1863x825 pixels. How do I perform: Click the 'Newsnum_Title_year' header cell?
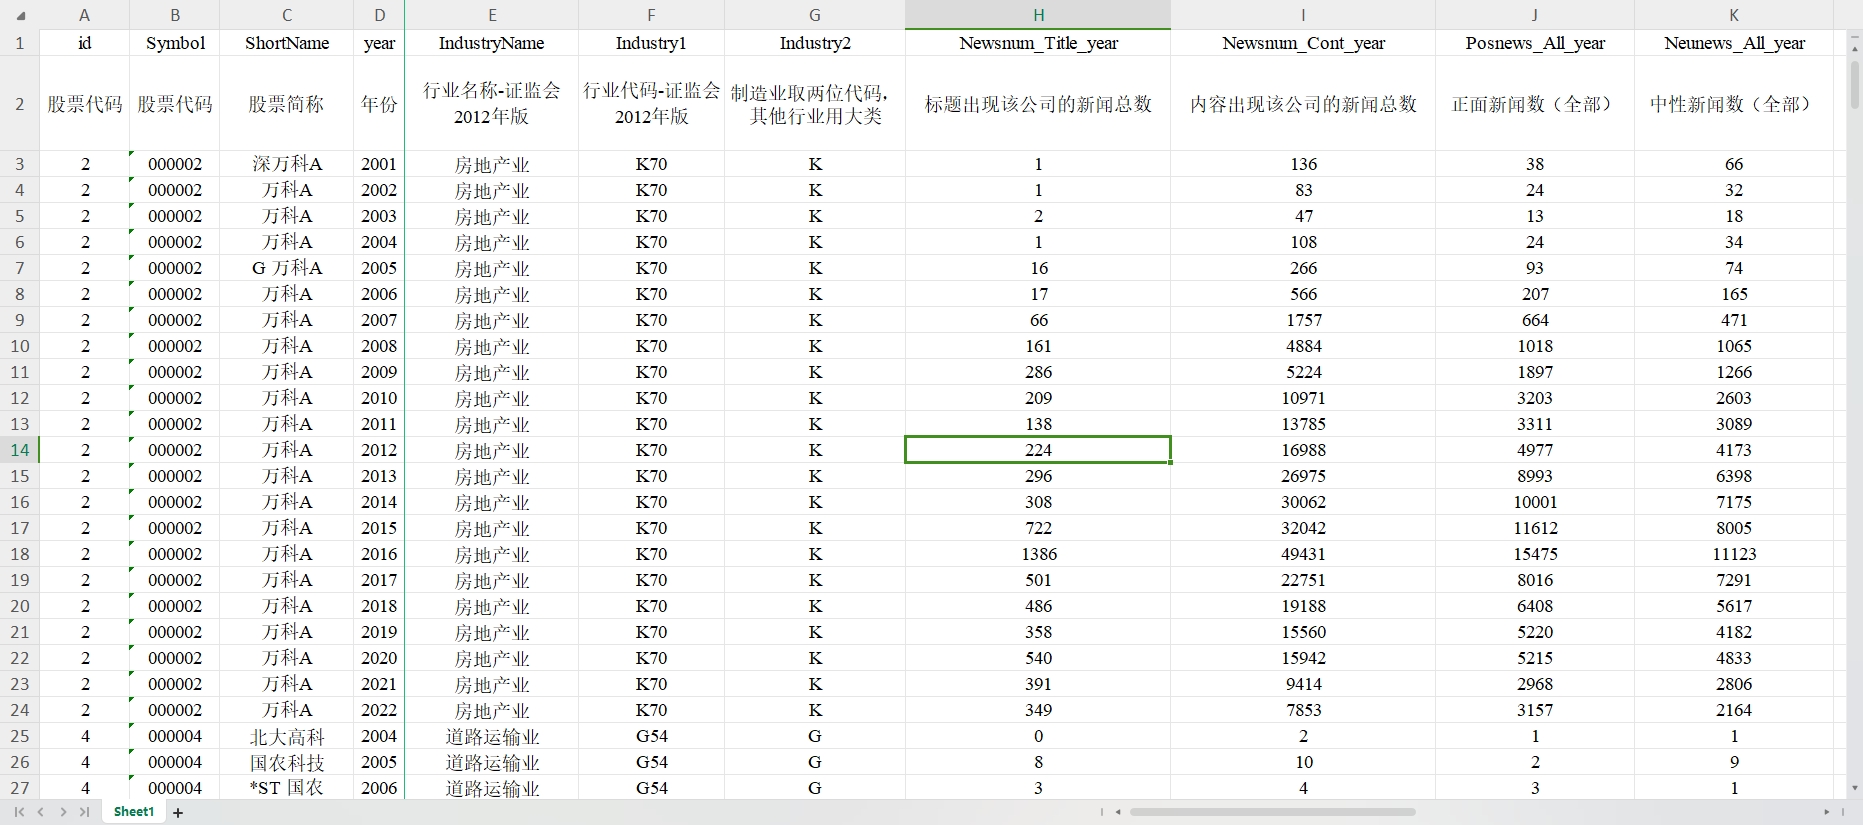coord(1038,43)
